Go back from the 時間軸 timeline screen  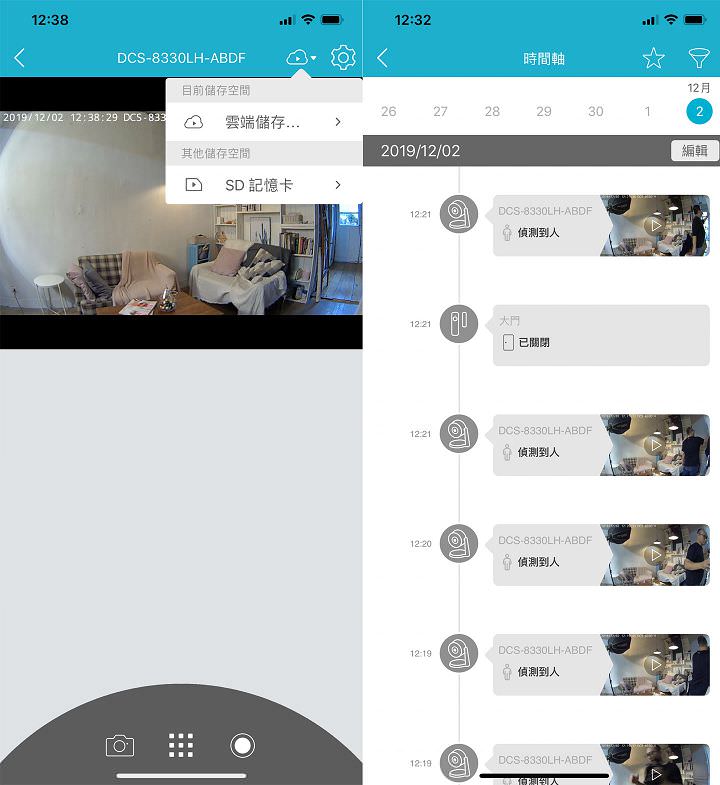point(383,58)
